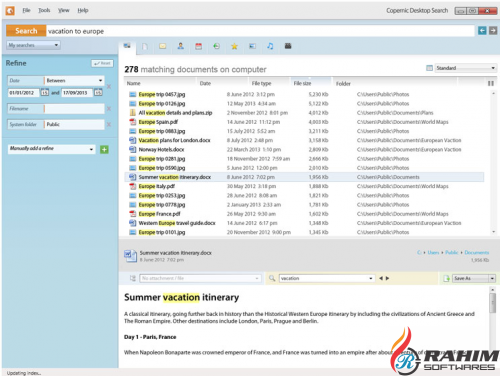Remove the Filename refine filter

[109, 109]
